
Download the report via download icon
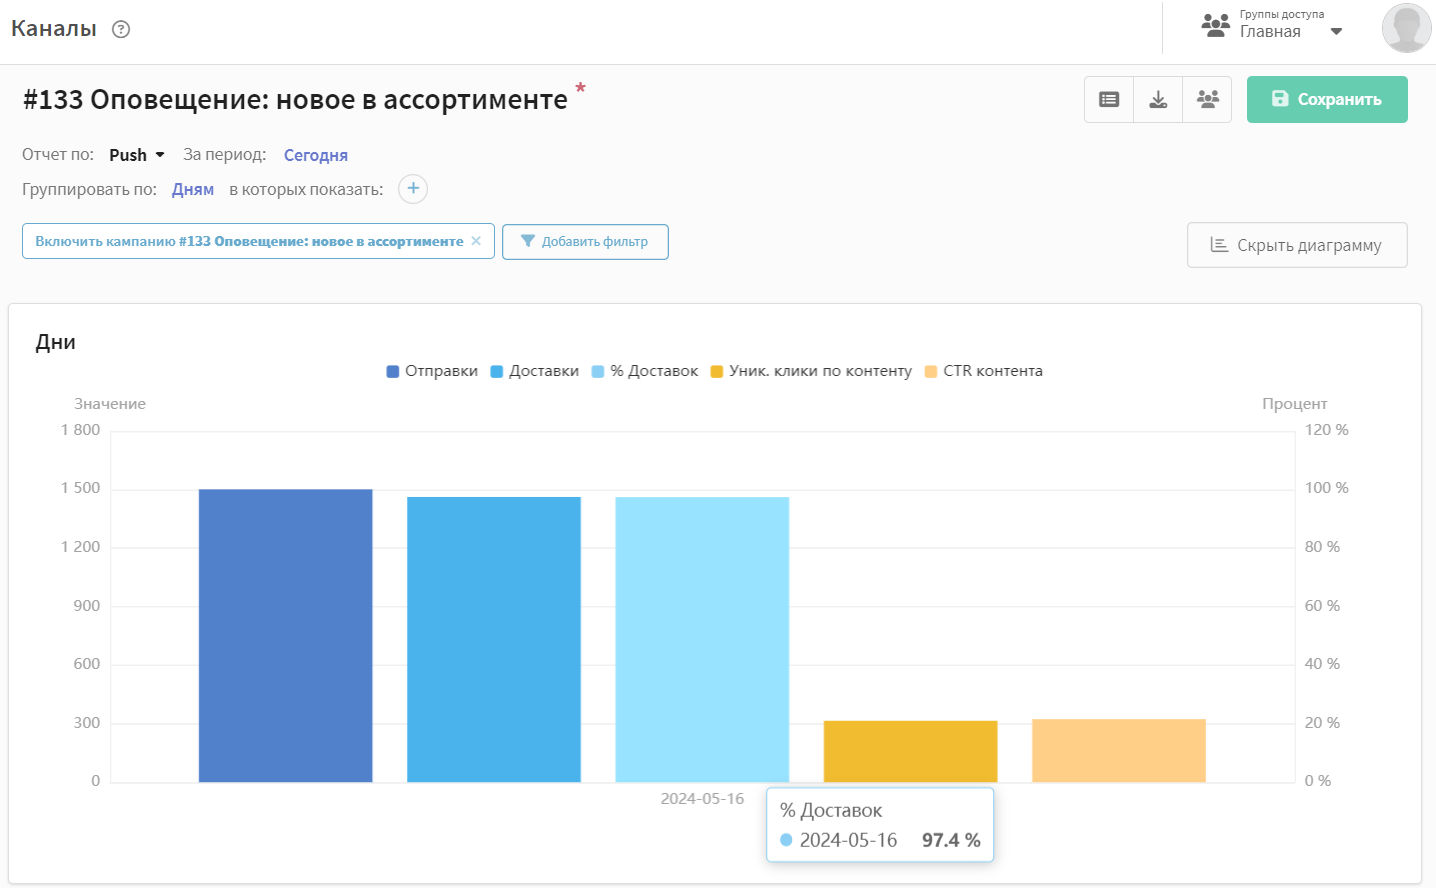[1158, 99]
